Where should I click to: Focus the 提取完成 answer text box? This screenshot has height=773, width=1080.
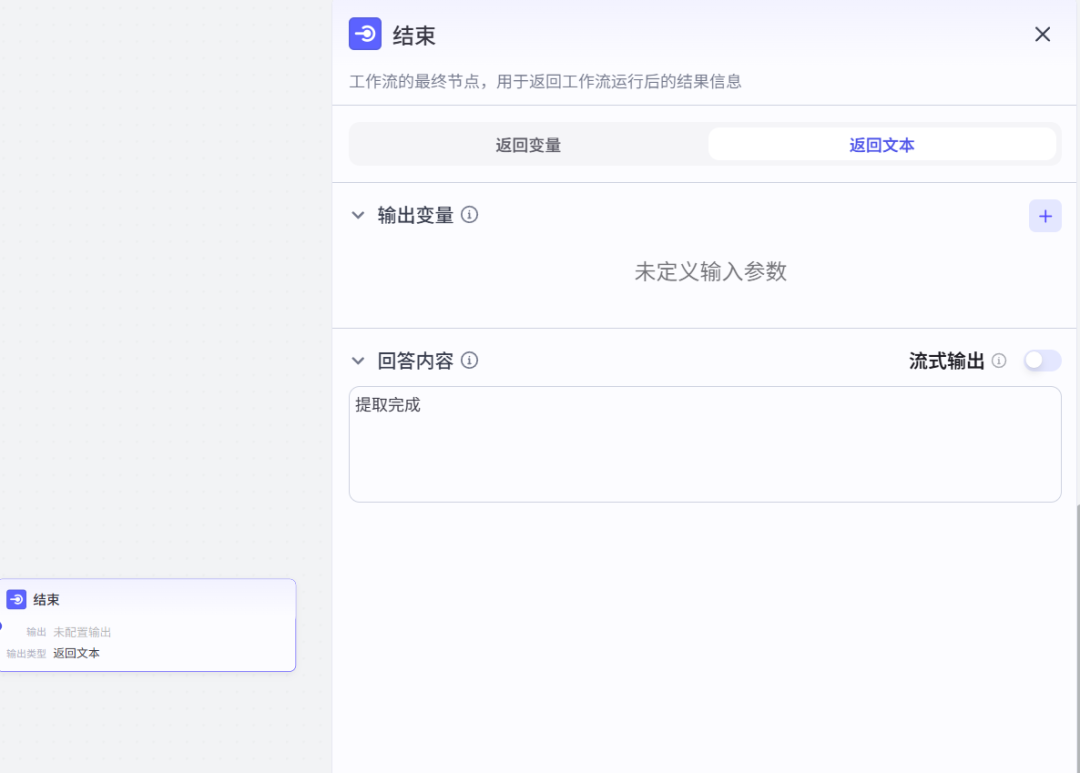[705, 444]
